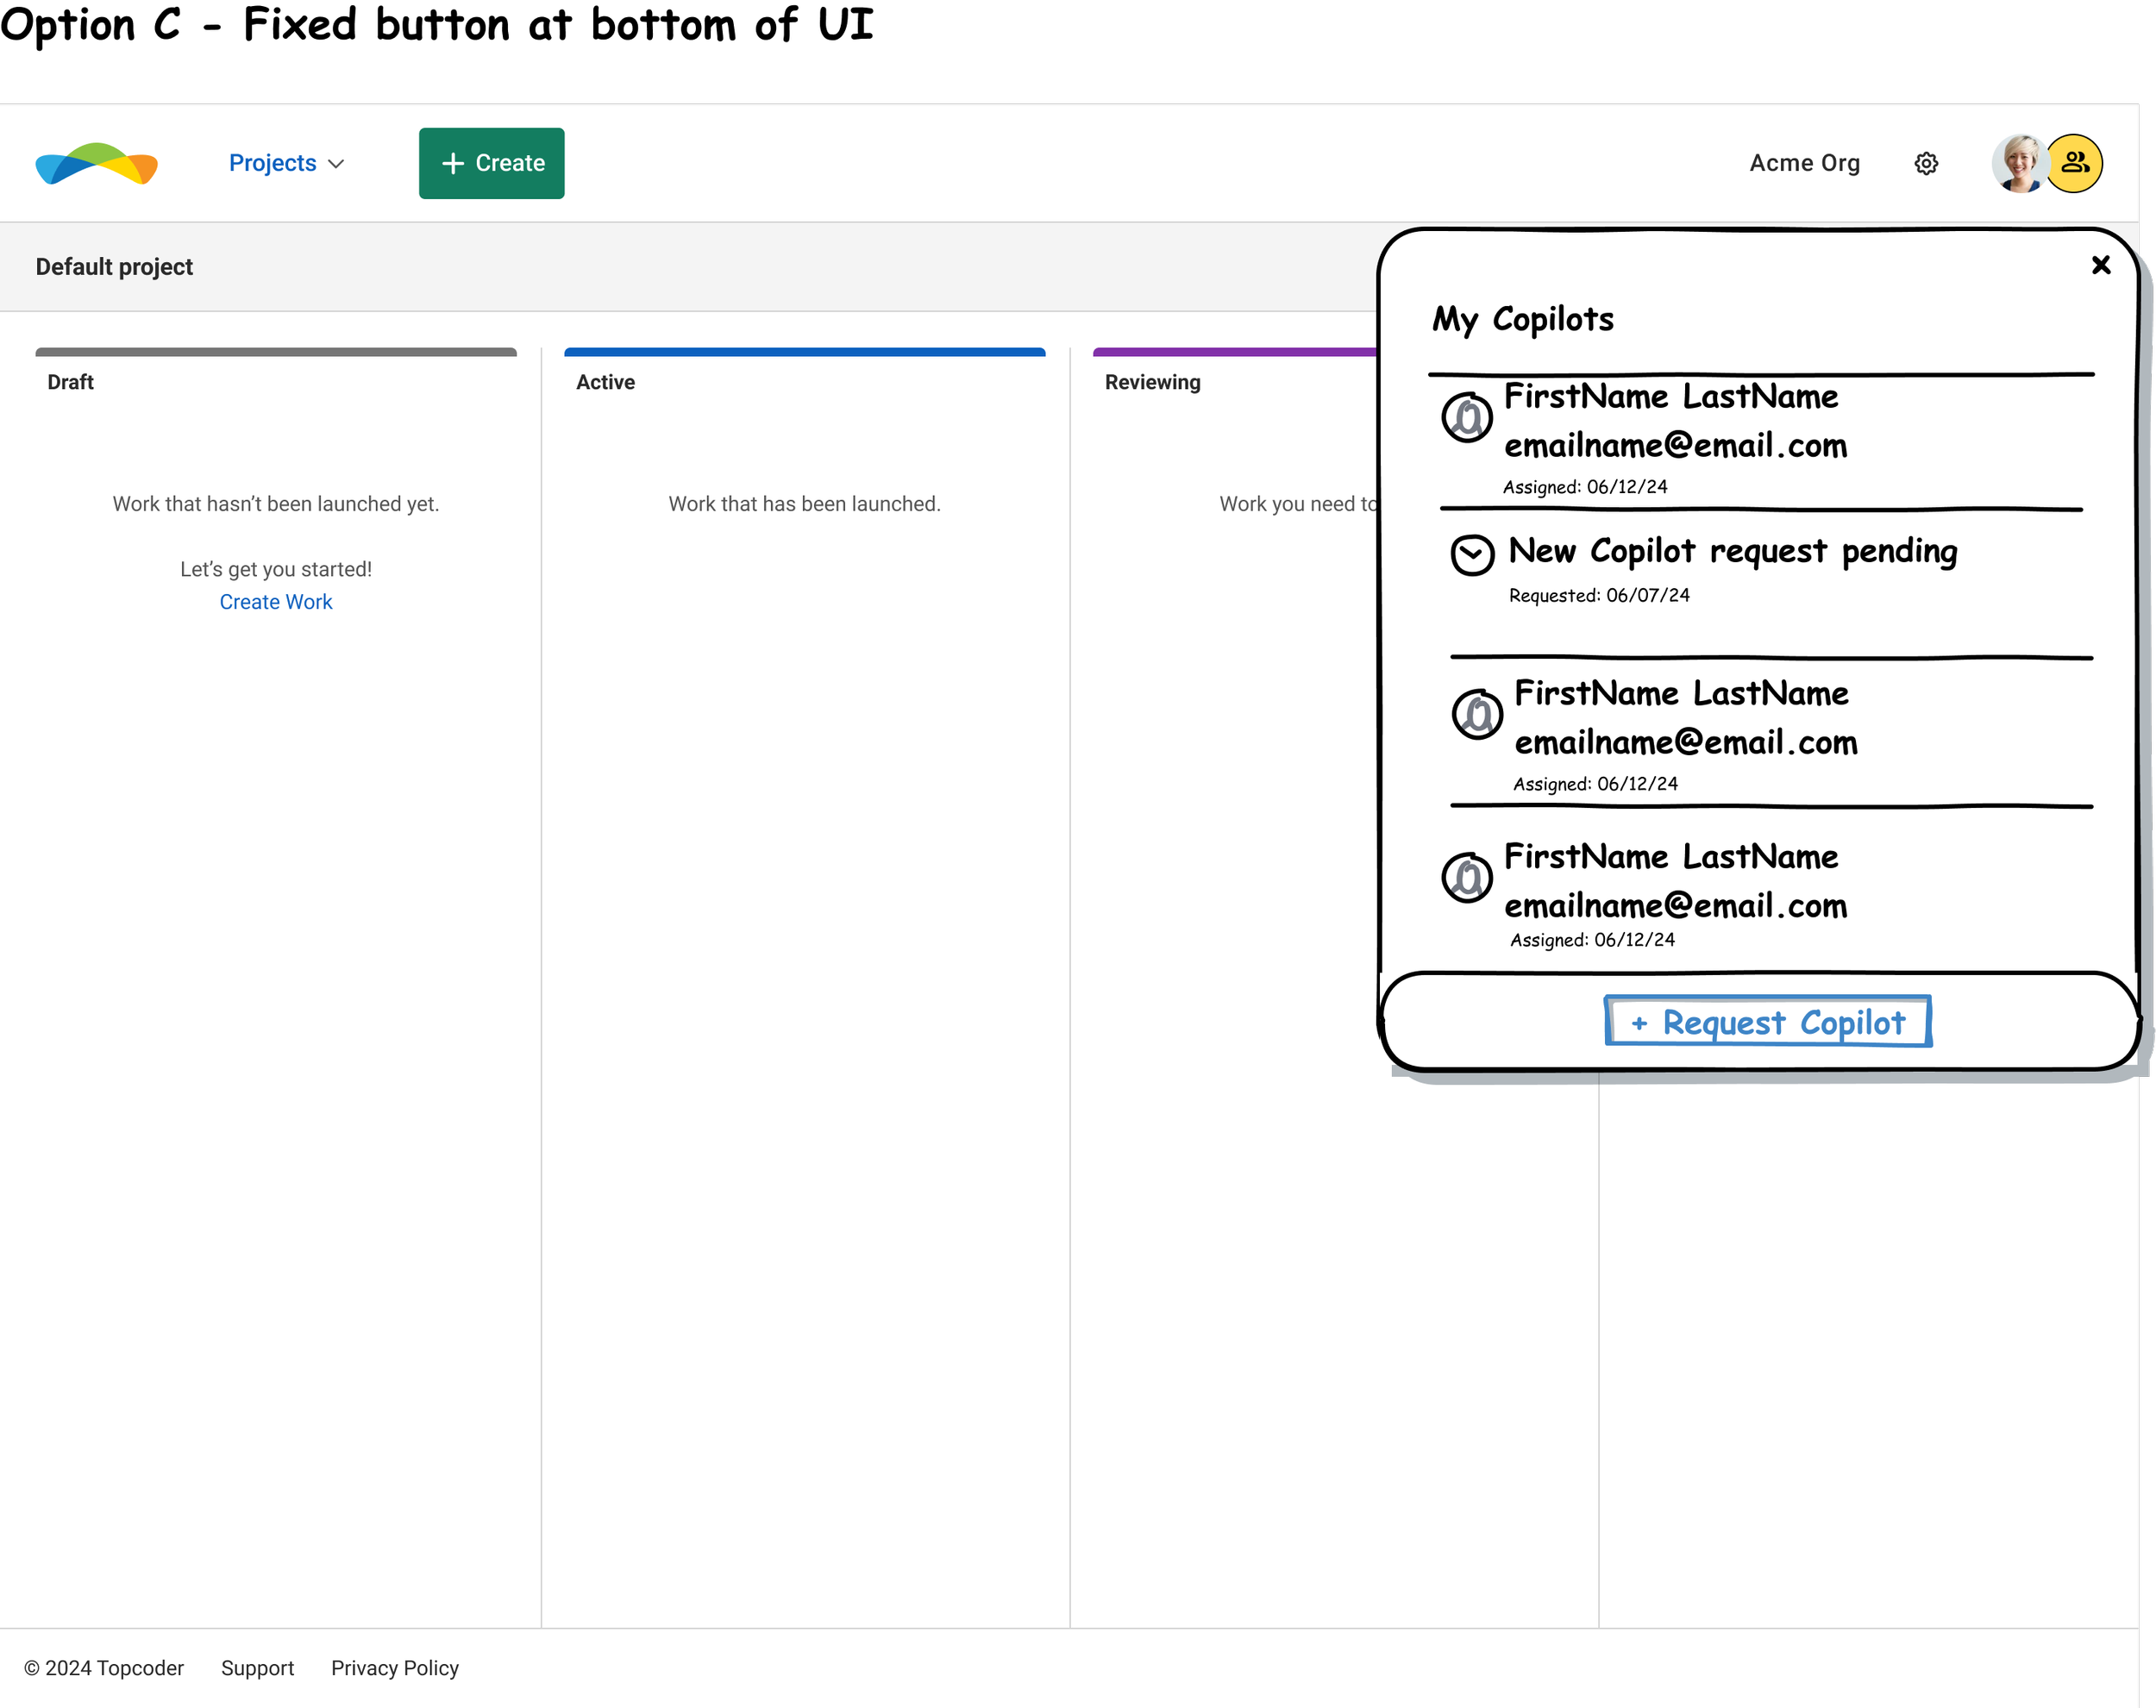Open New Copilot request pending entry
2156x1708 pixels.
click(1732, 551)
